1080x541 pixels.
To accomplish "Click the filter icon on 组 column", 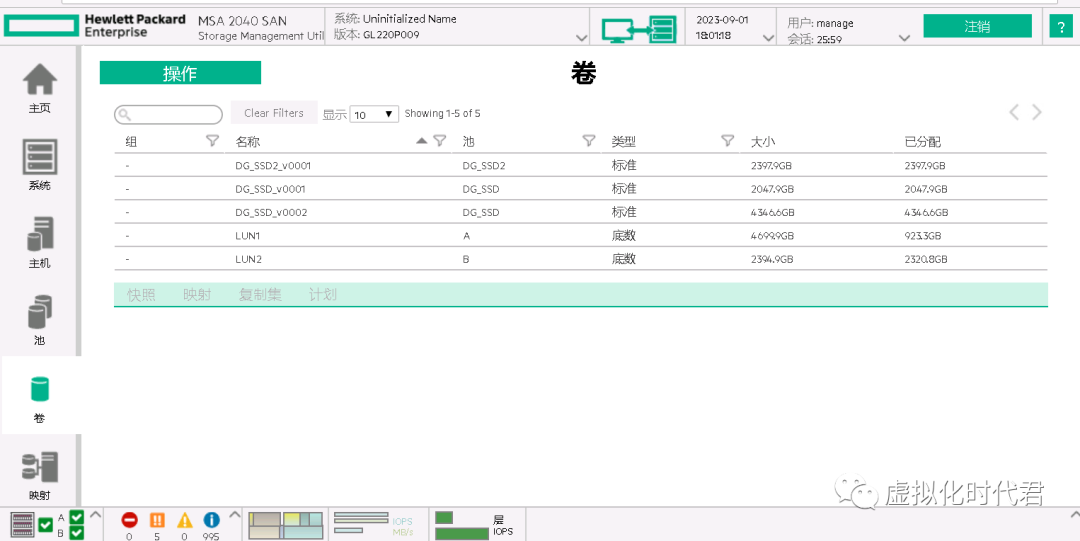I will (x=213, y=141).
